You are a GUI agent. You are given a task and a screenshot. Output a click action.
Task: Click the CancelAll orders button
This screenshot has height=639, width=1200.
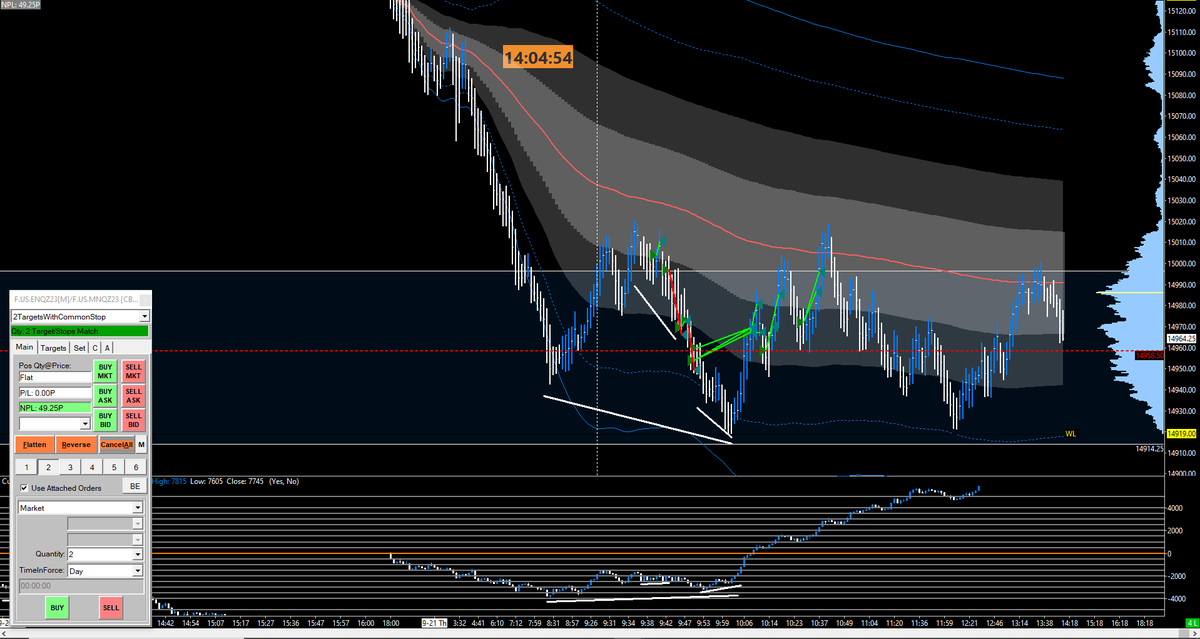[x=116, y=445]
